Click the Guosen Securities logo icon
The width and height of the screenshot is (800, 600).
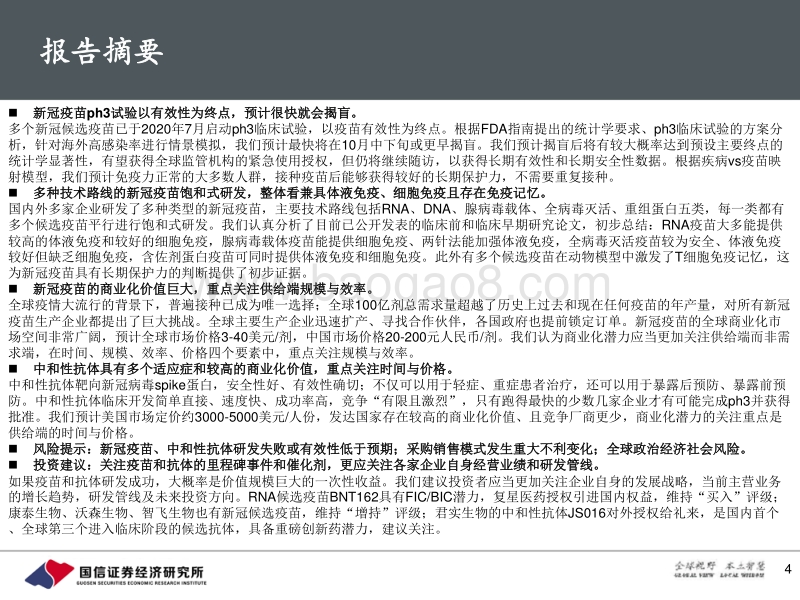(x=49, y=573)
